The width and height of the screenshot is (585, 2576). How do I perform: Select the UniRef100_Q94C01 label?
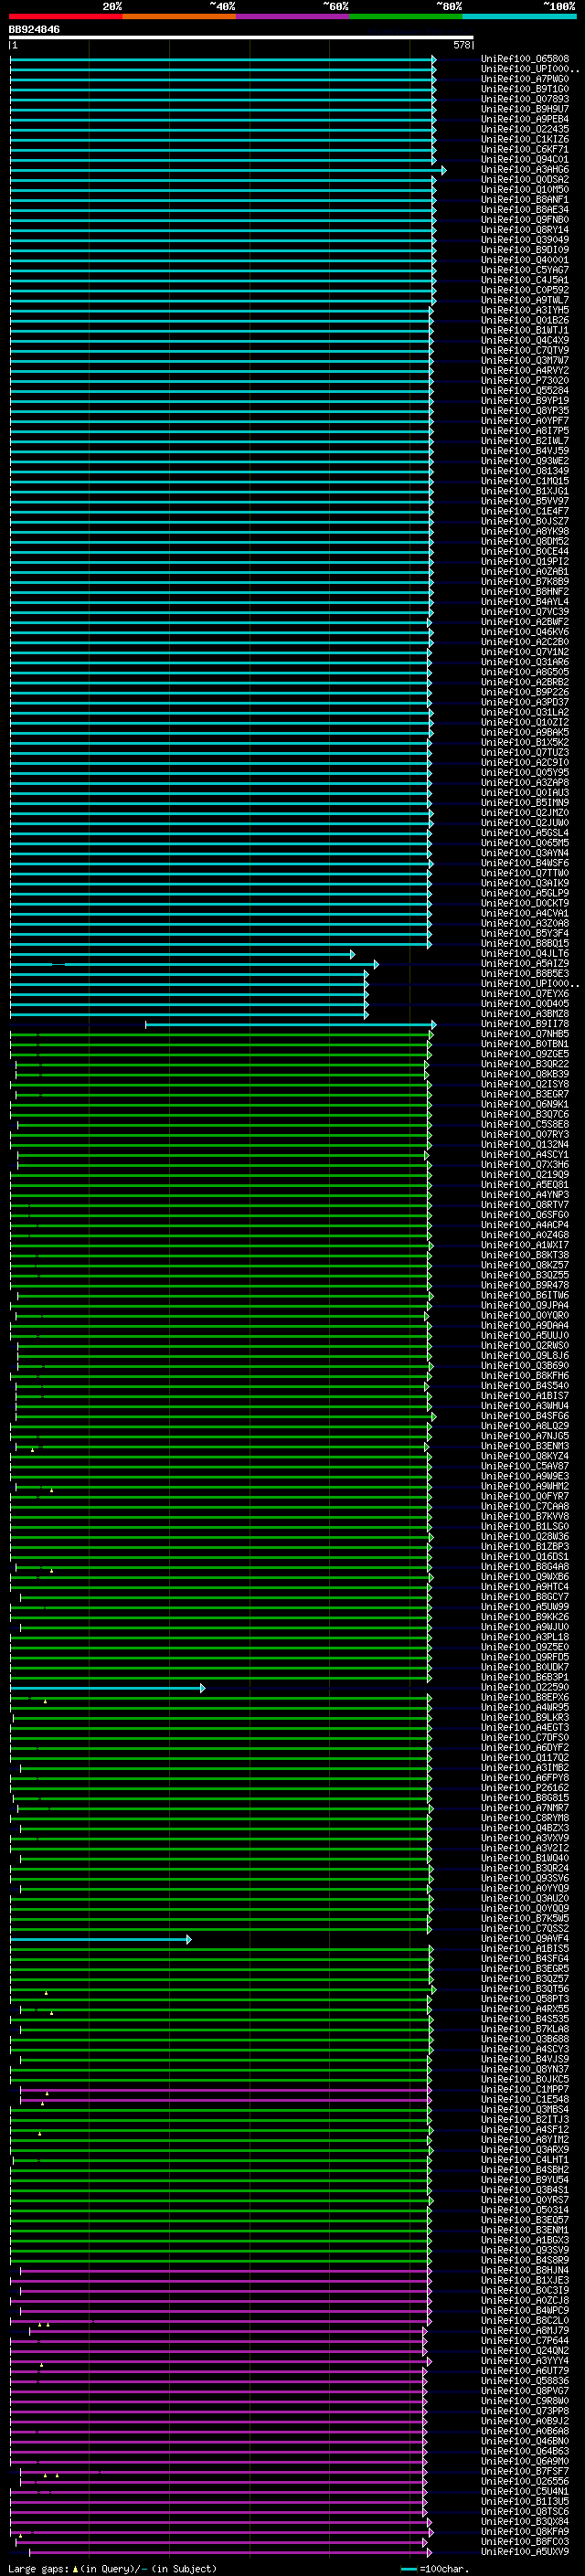[x=525, y=159]
